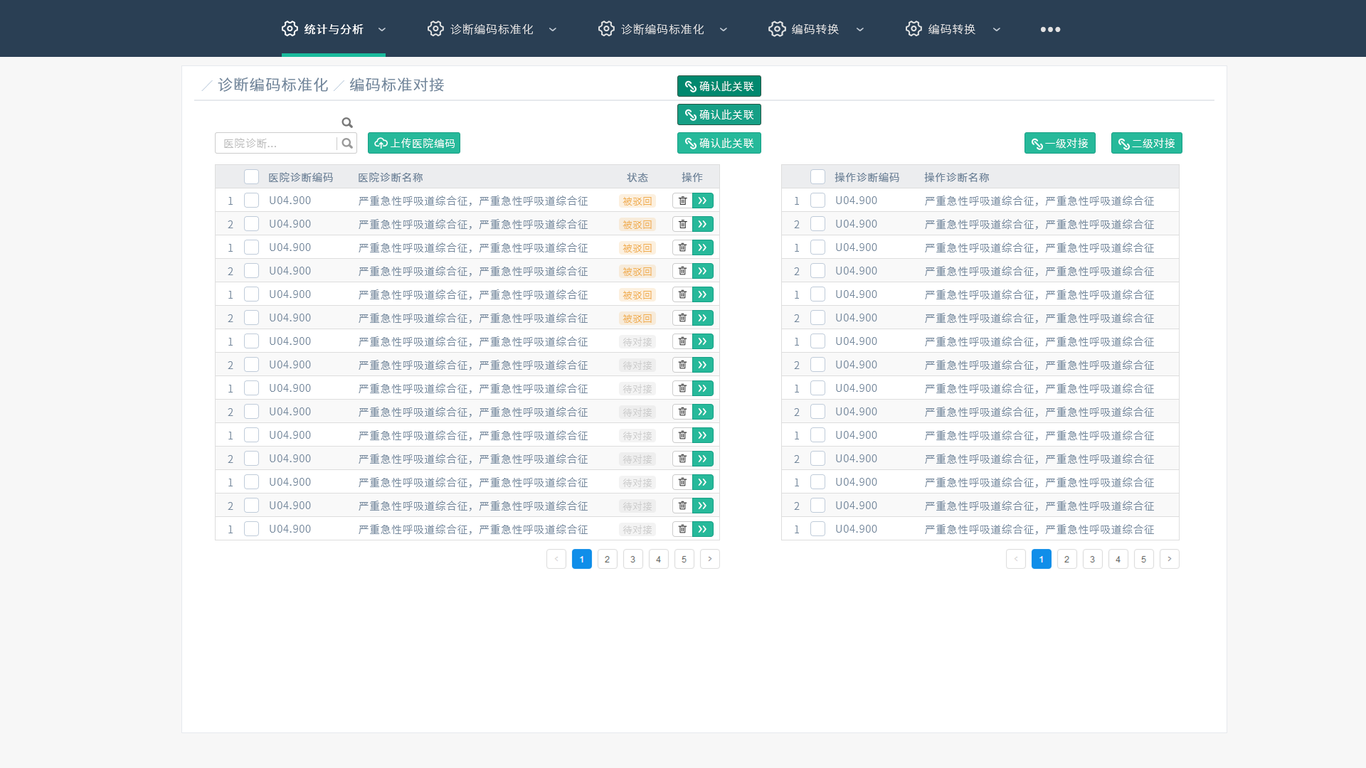Open the three-dot more menu in navigation

click(x=1050, y=29)
